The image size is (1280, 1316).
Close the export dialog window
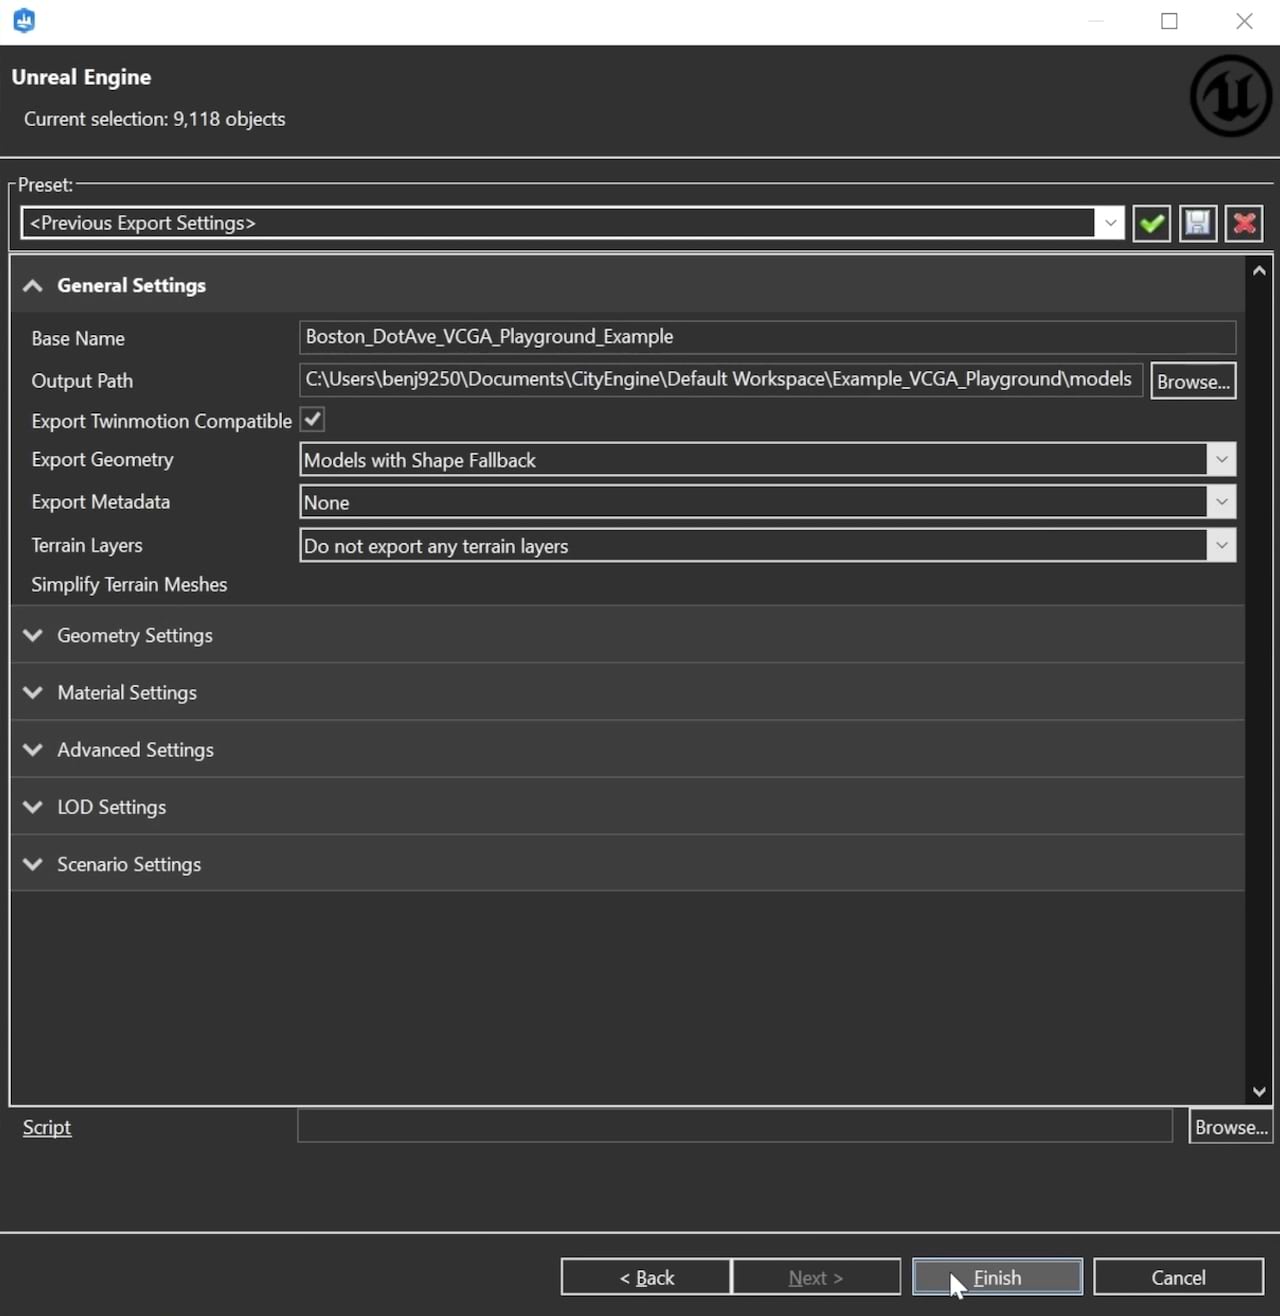[1244, 21]
